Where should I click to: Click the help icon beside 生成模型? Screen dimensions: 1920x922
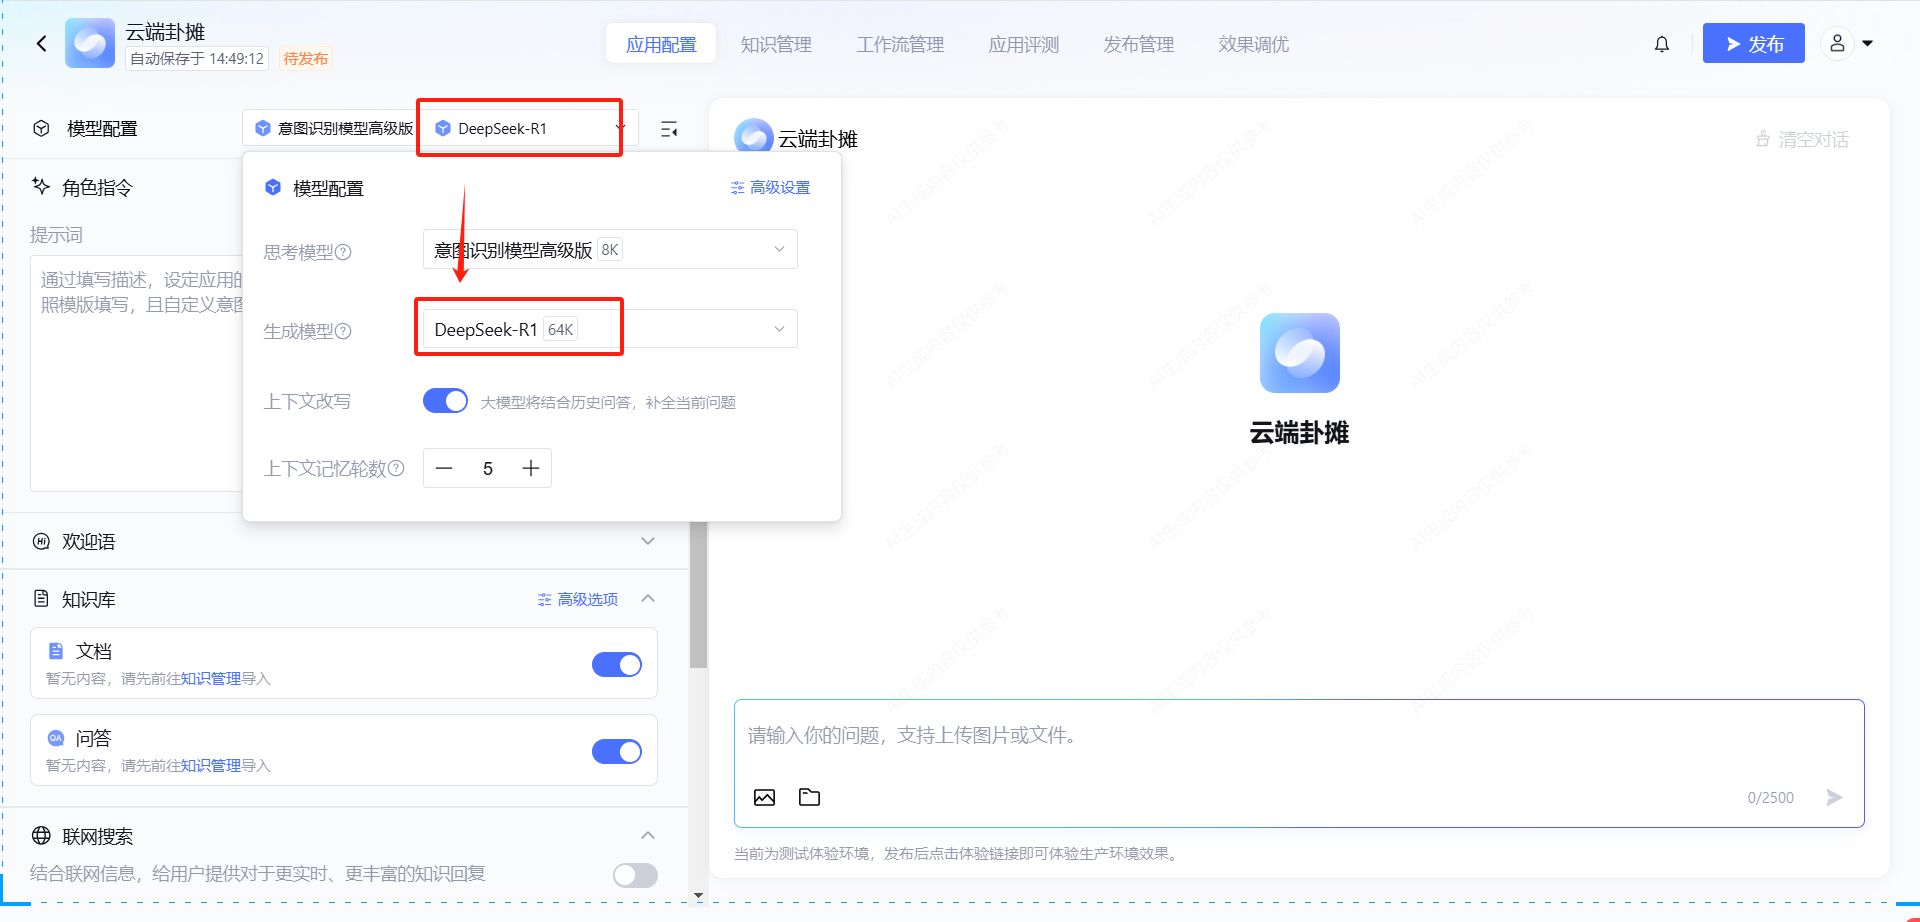coord(343,331)
